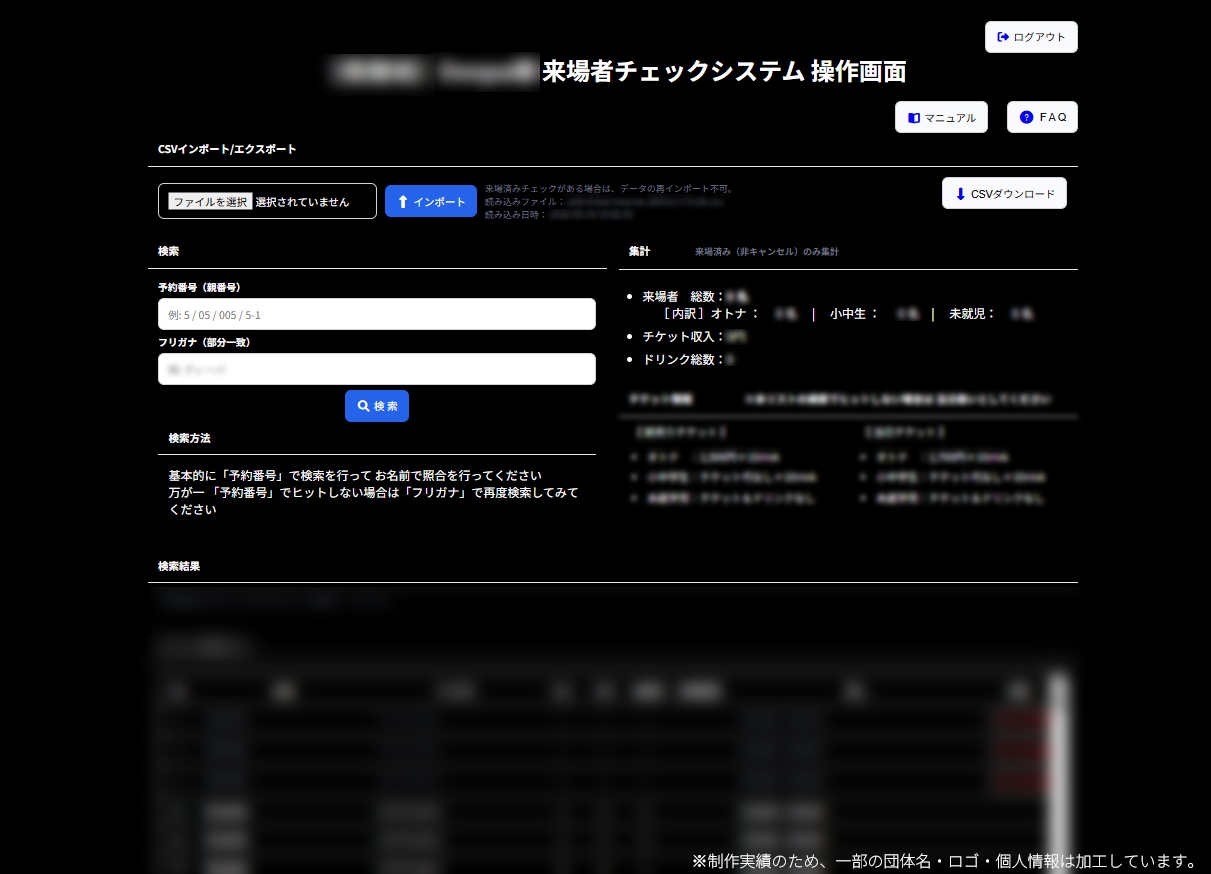The height and width of the screenshot is (874, 1211).
Task: Click the 来場者 総数 summary line
Action: [695, 296]
